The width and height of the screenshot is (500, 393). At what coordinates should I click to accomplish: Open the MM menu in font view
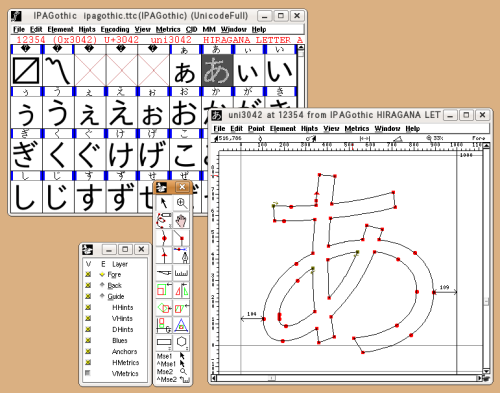point(209,29)
